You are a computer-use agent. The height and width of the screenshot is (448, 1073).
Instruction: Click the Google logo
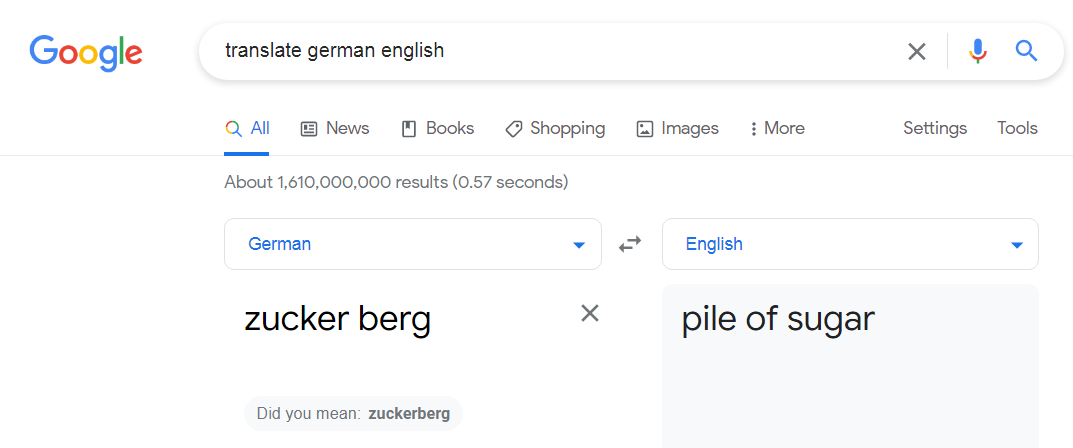pos(86,54)
